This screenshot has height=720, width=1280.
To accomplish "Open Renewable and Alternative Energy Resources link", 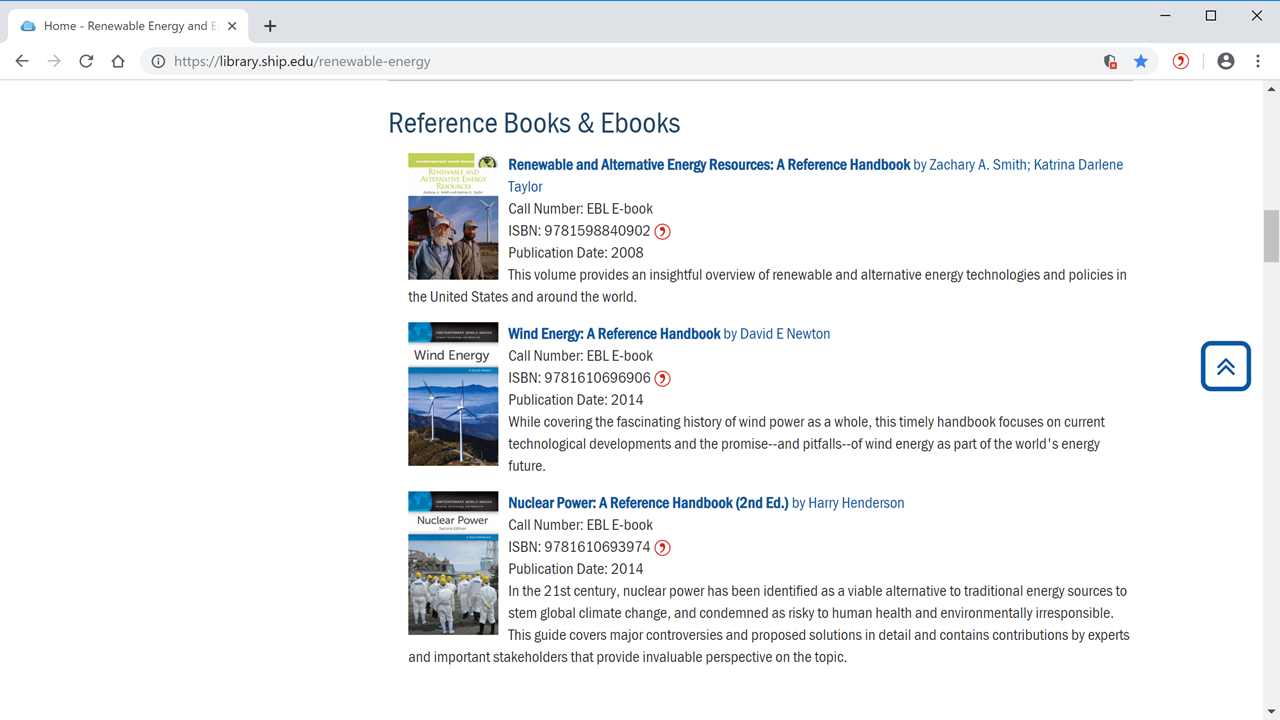I will (709, 165).
